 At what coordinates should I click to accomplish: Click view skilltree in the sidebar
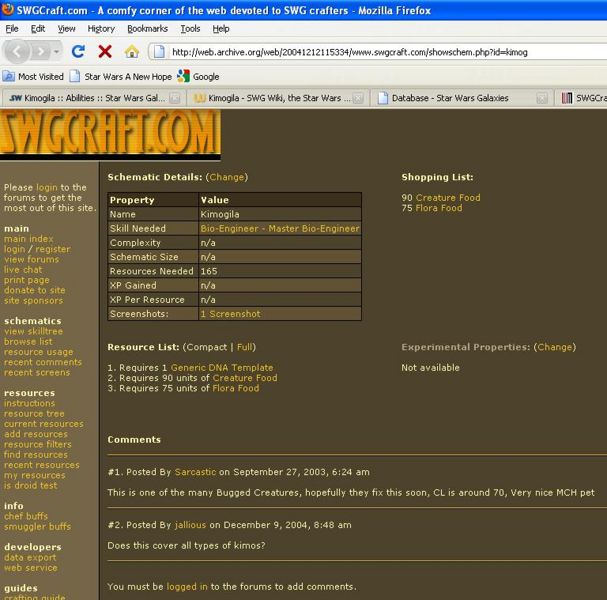click(32, 331)
